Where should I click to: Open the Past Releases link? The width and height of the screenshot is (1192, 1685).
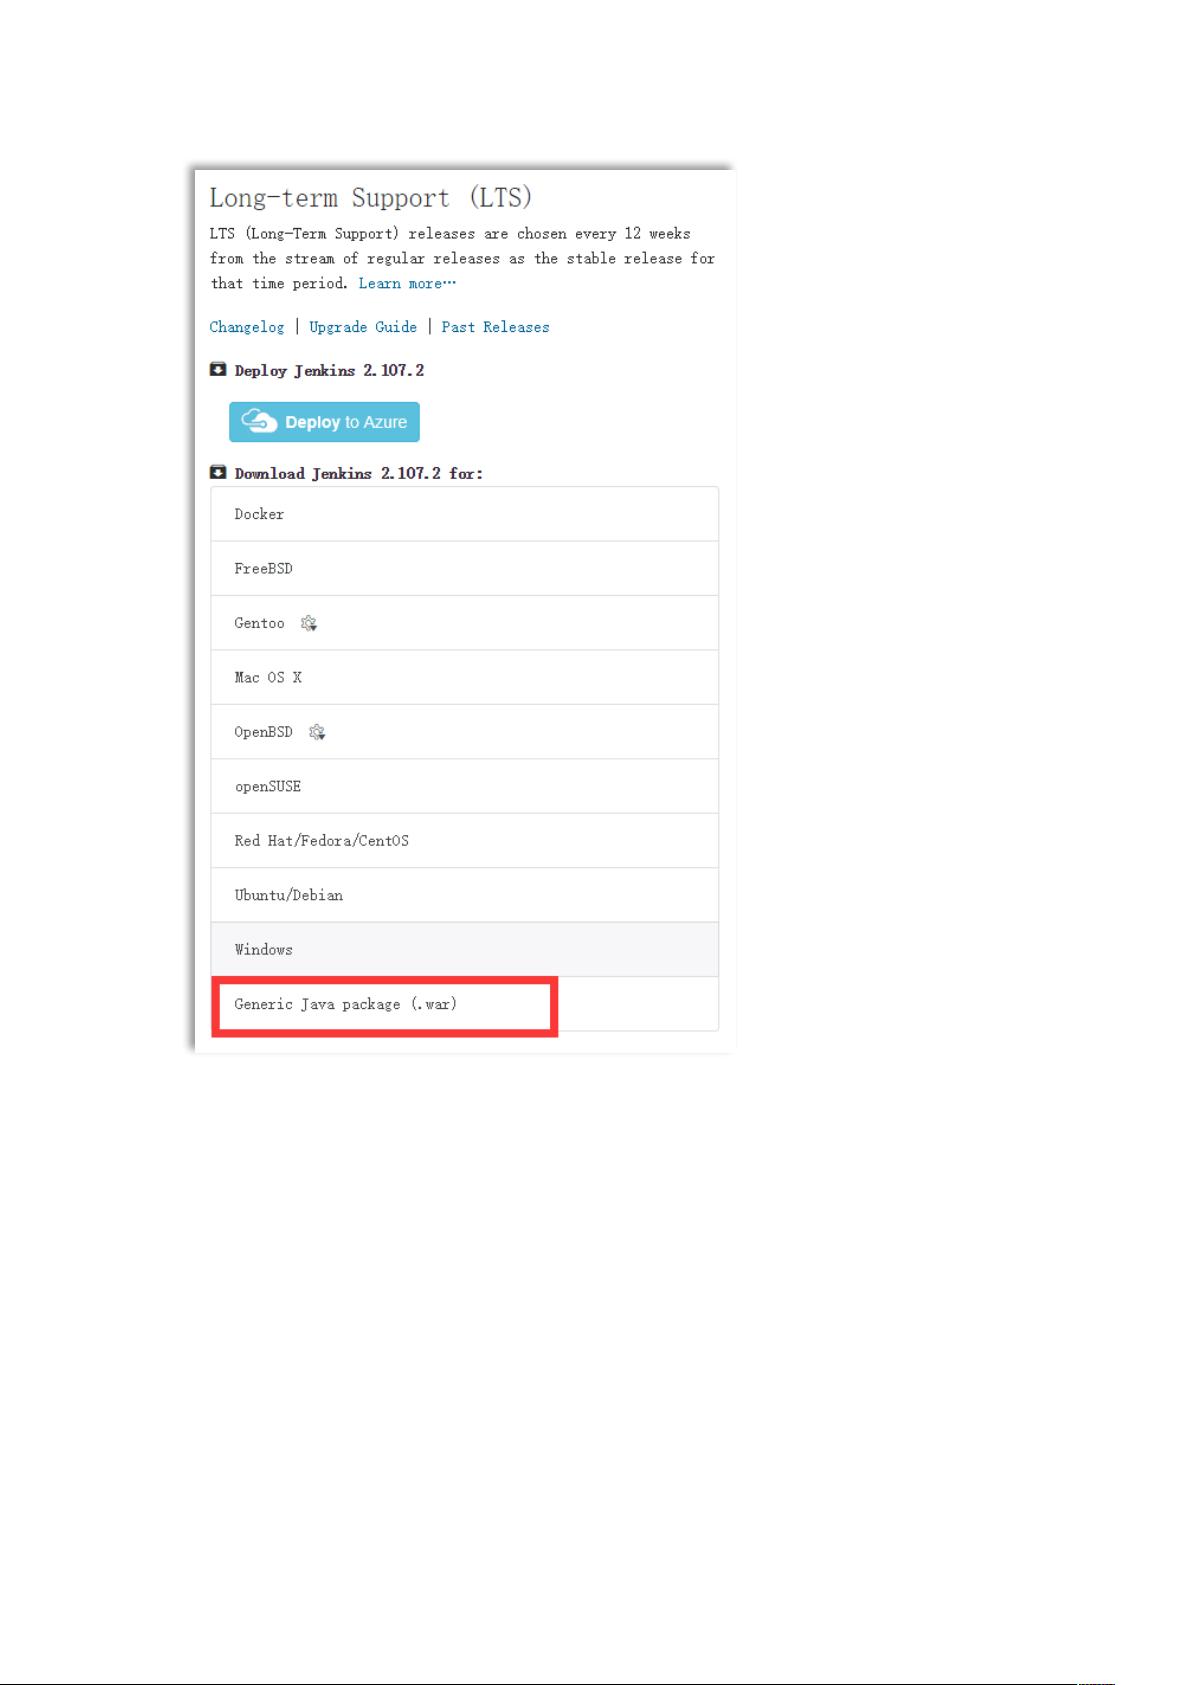(x=496, y=327)
